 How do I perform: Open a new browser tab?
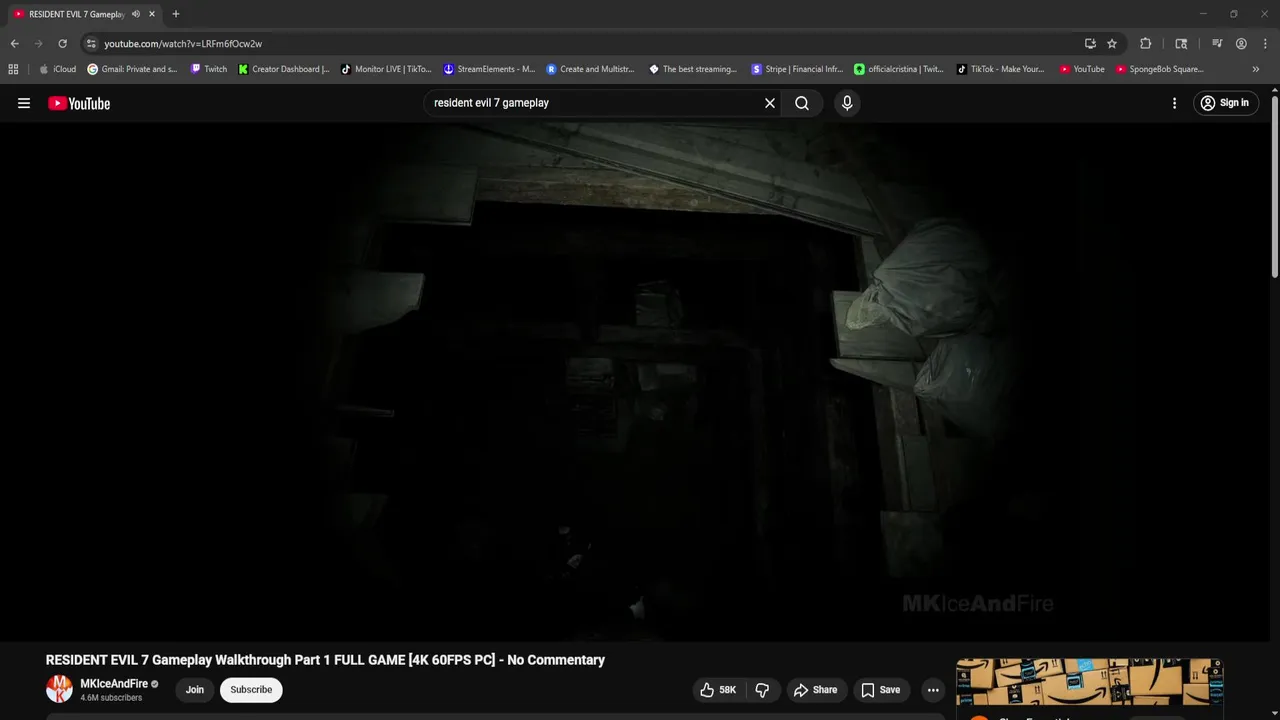click(x=176, y=14)
